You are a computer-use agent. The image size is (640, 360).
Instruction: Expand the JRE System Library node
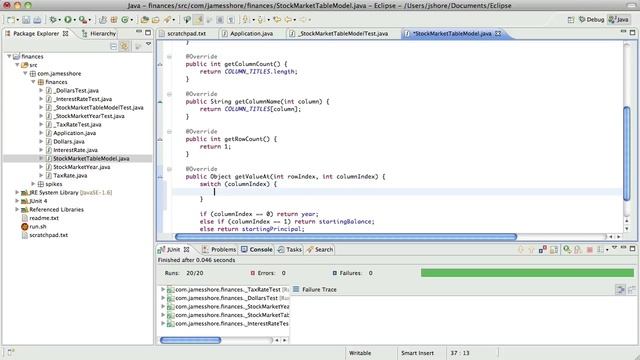(x=17, y=192)
